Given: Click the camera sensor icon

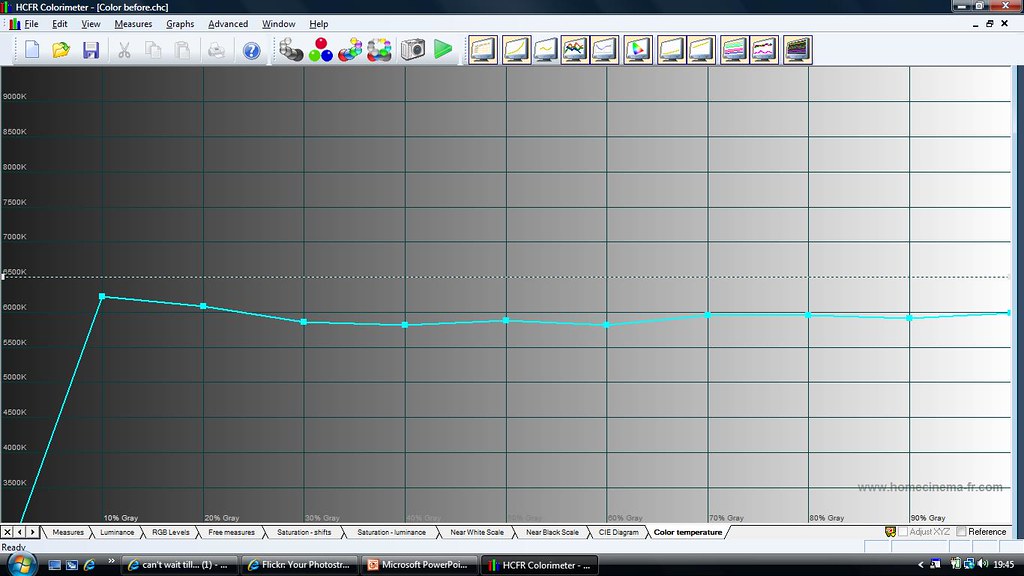Looking at the screenshot, I should [x=412, y=49].
